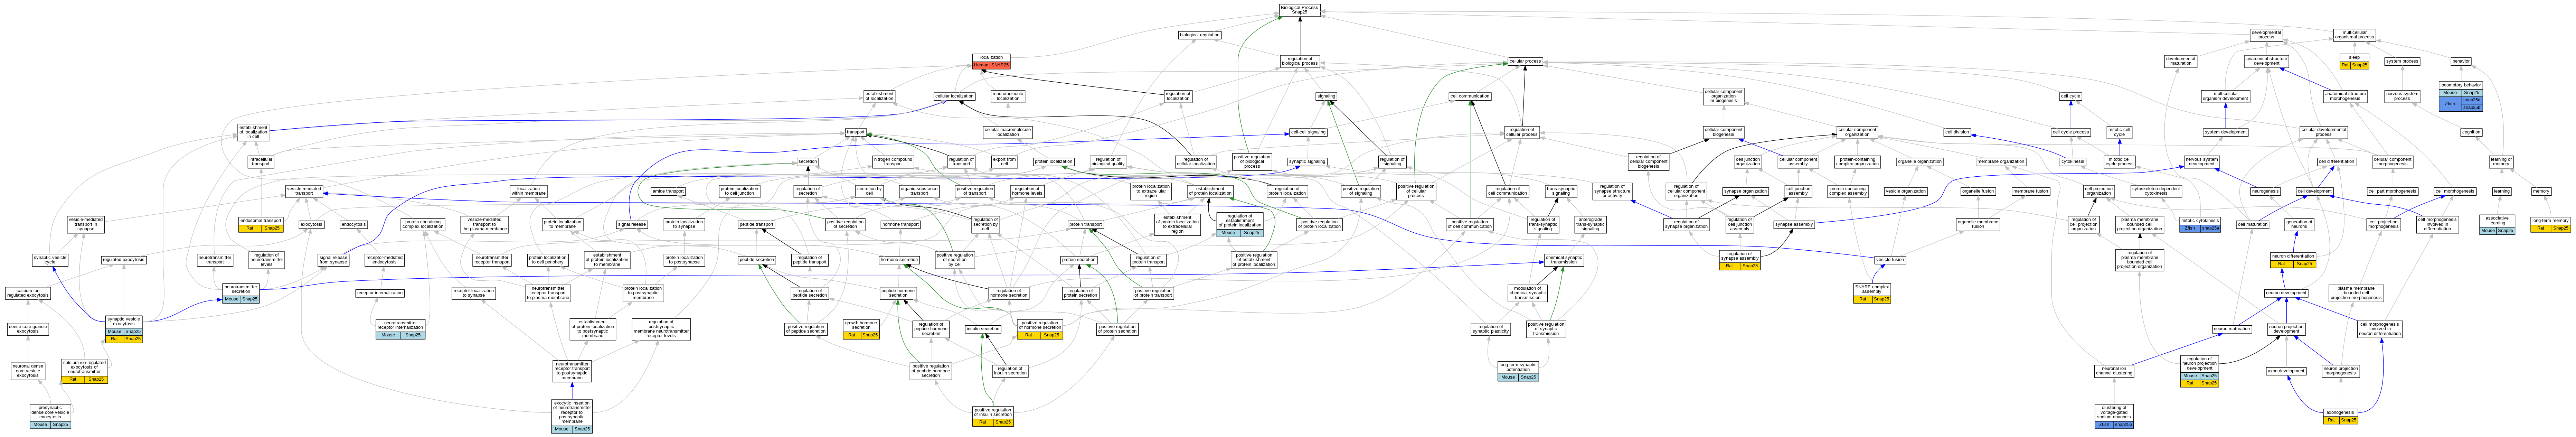Click the 'cellular process' node

(1525, 61)
